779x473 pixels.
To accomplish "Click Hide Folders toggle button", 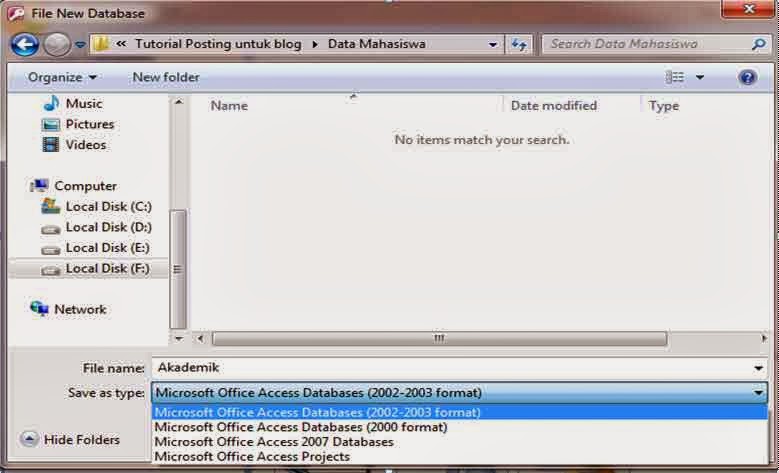I will pos(71,440).
